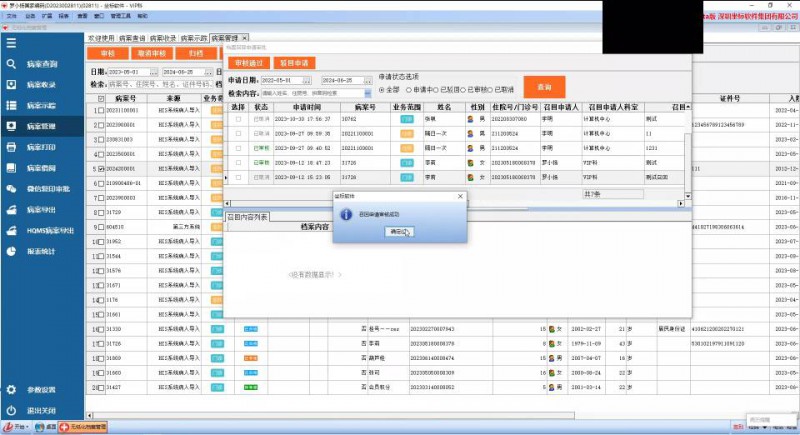Image resolution: width=800 pixels, height=435 pixels.
Task: Open the 申请日期 start date picker
Action: (309, 80)
